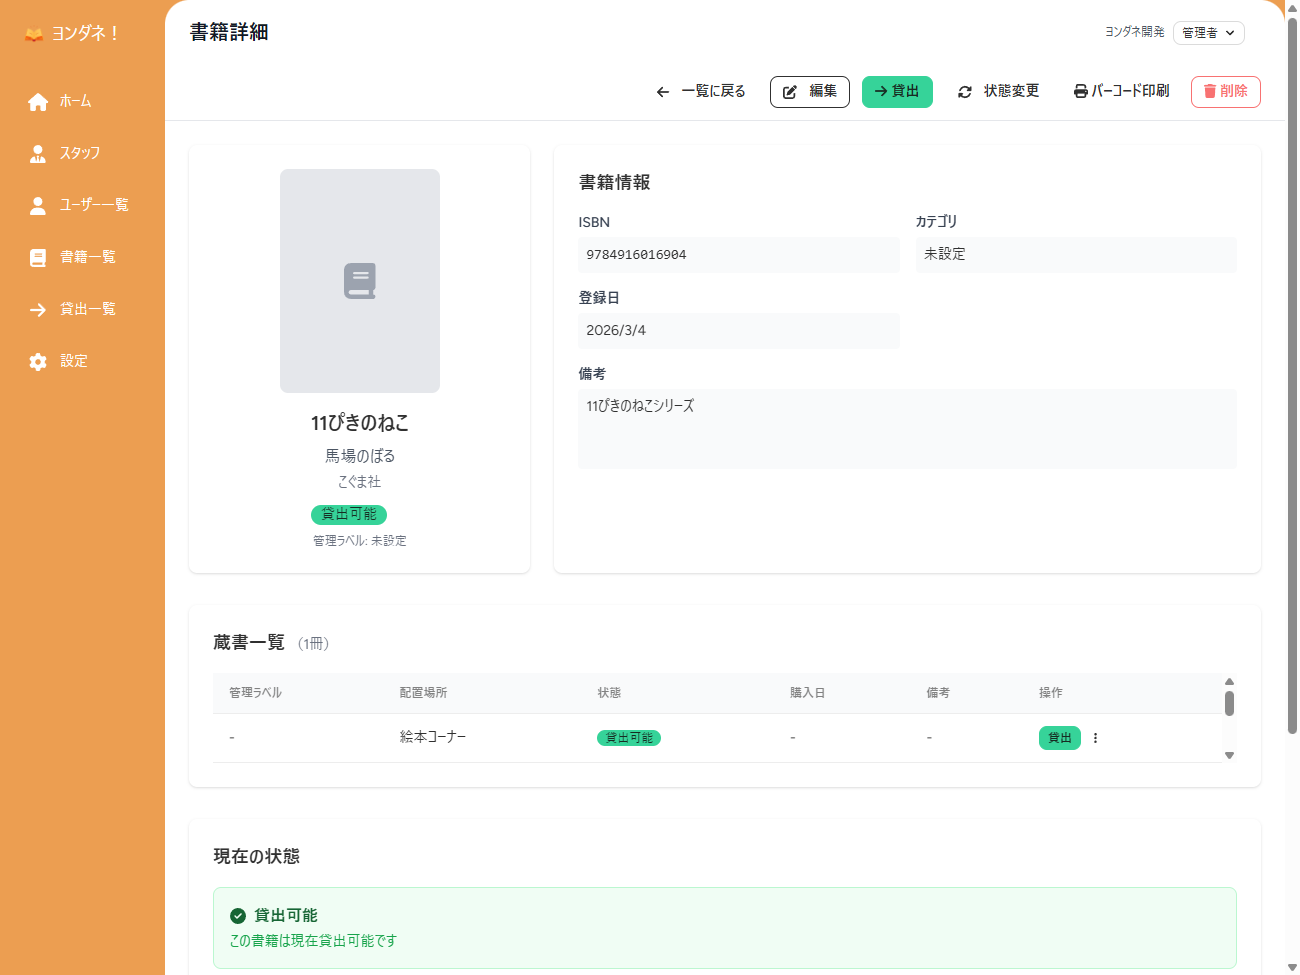Open 設定 with the gear icon

click(38, 361)
